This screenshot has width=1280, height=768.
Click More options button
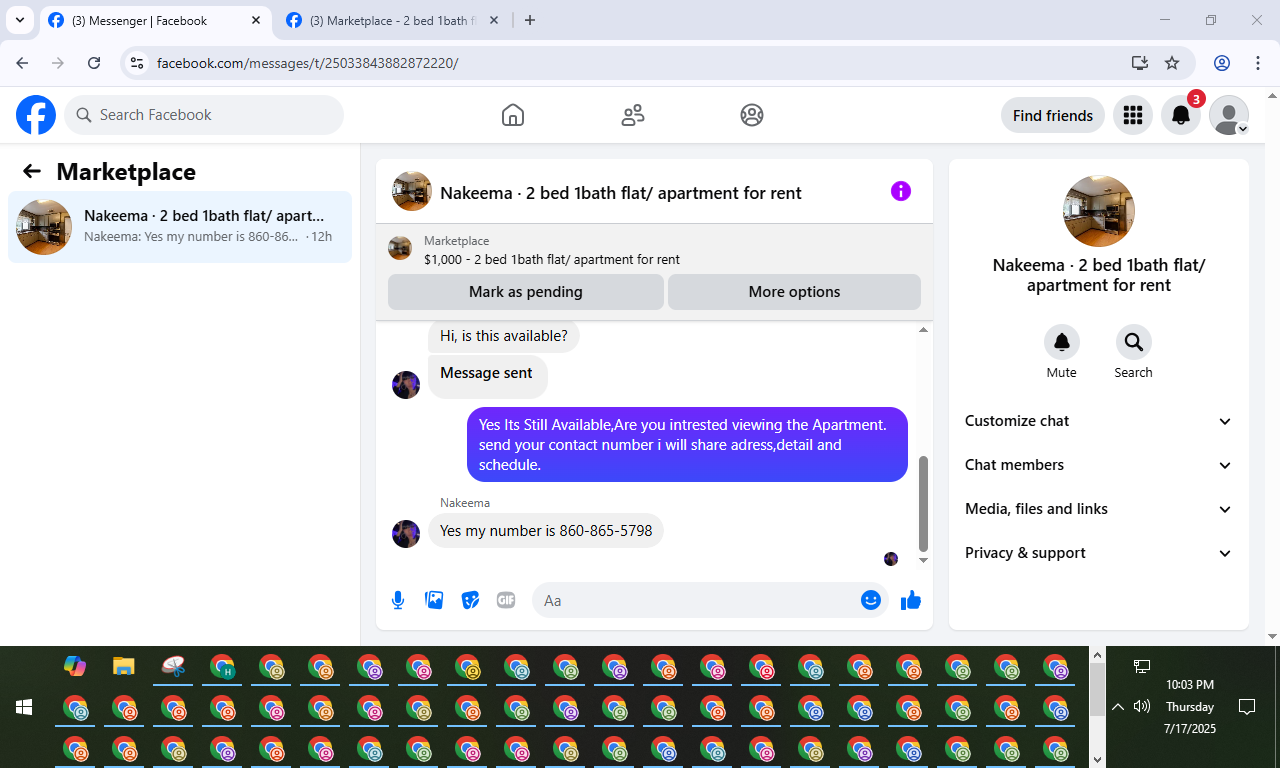[x=794, y=292]
